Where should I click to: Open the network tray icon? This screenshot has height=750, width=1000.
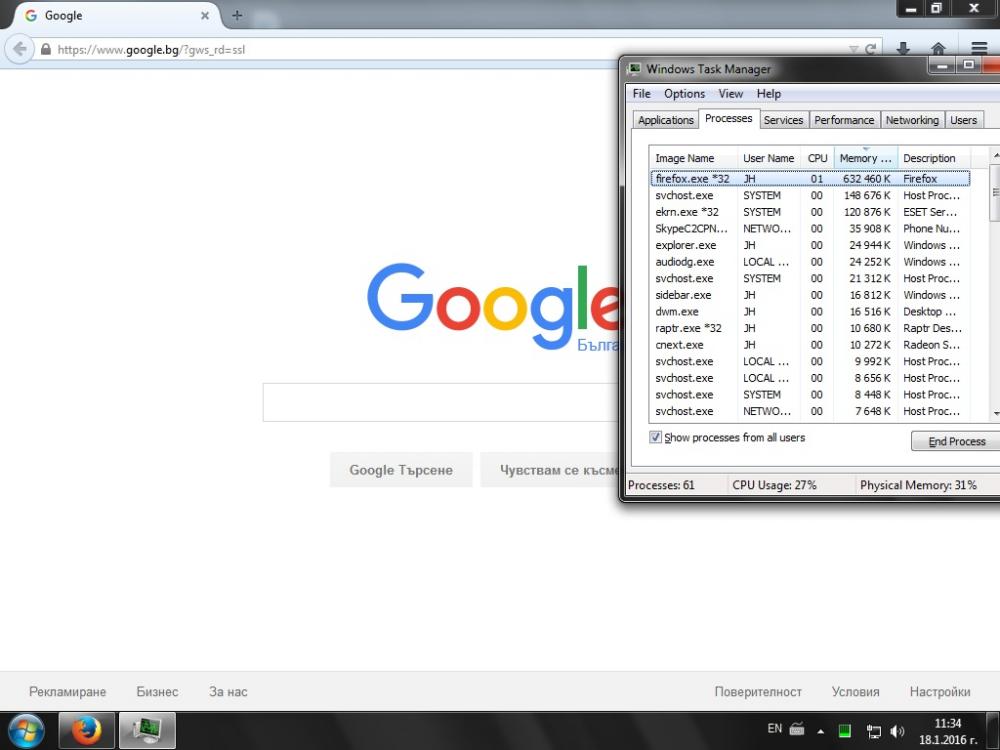[x=873, y=732]
